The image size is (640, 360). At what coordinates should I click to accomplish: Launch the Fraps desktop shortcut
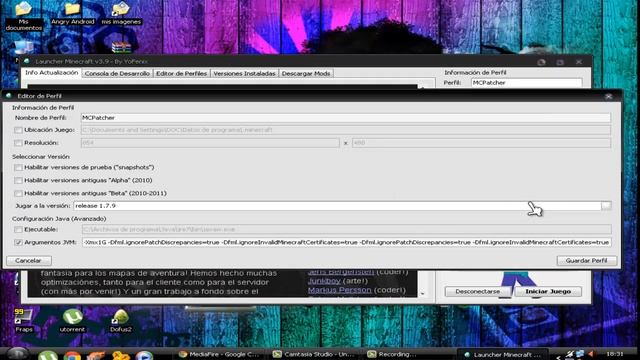point(23,320)
